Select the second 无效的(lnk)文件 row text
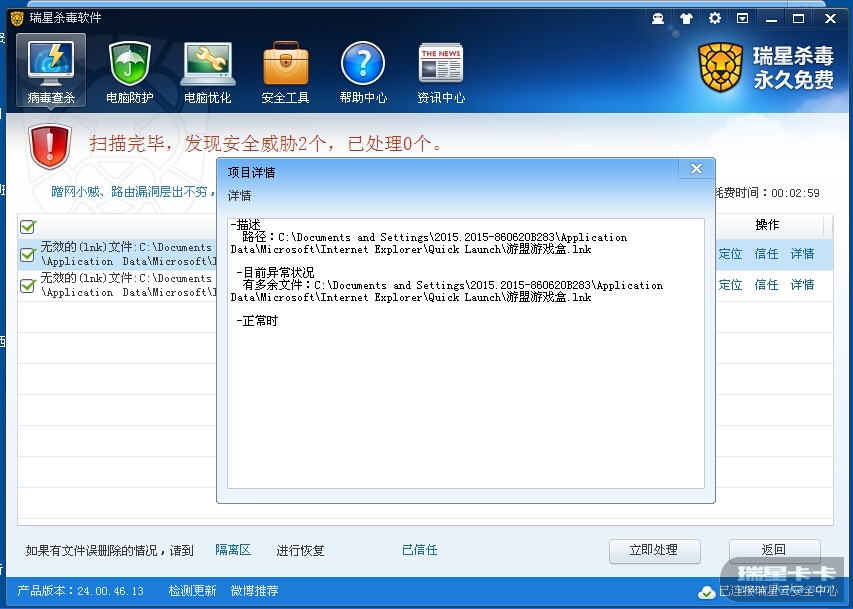Screen dimensions: 853x609 pos(128,285)
